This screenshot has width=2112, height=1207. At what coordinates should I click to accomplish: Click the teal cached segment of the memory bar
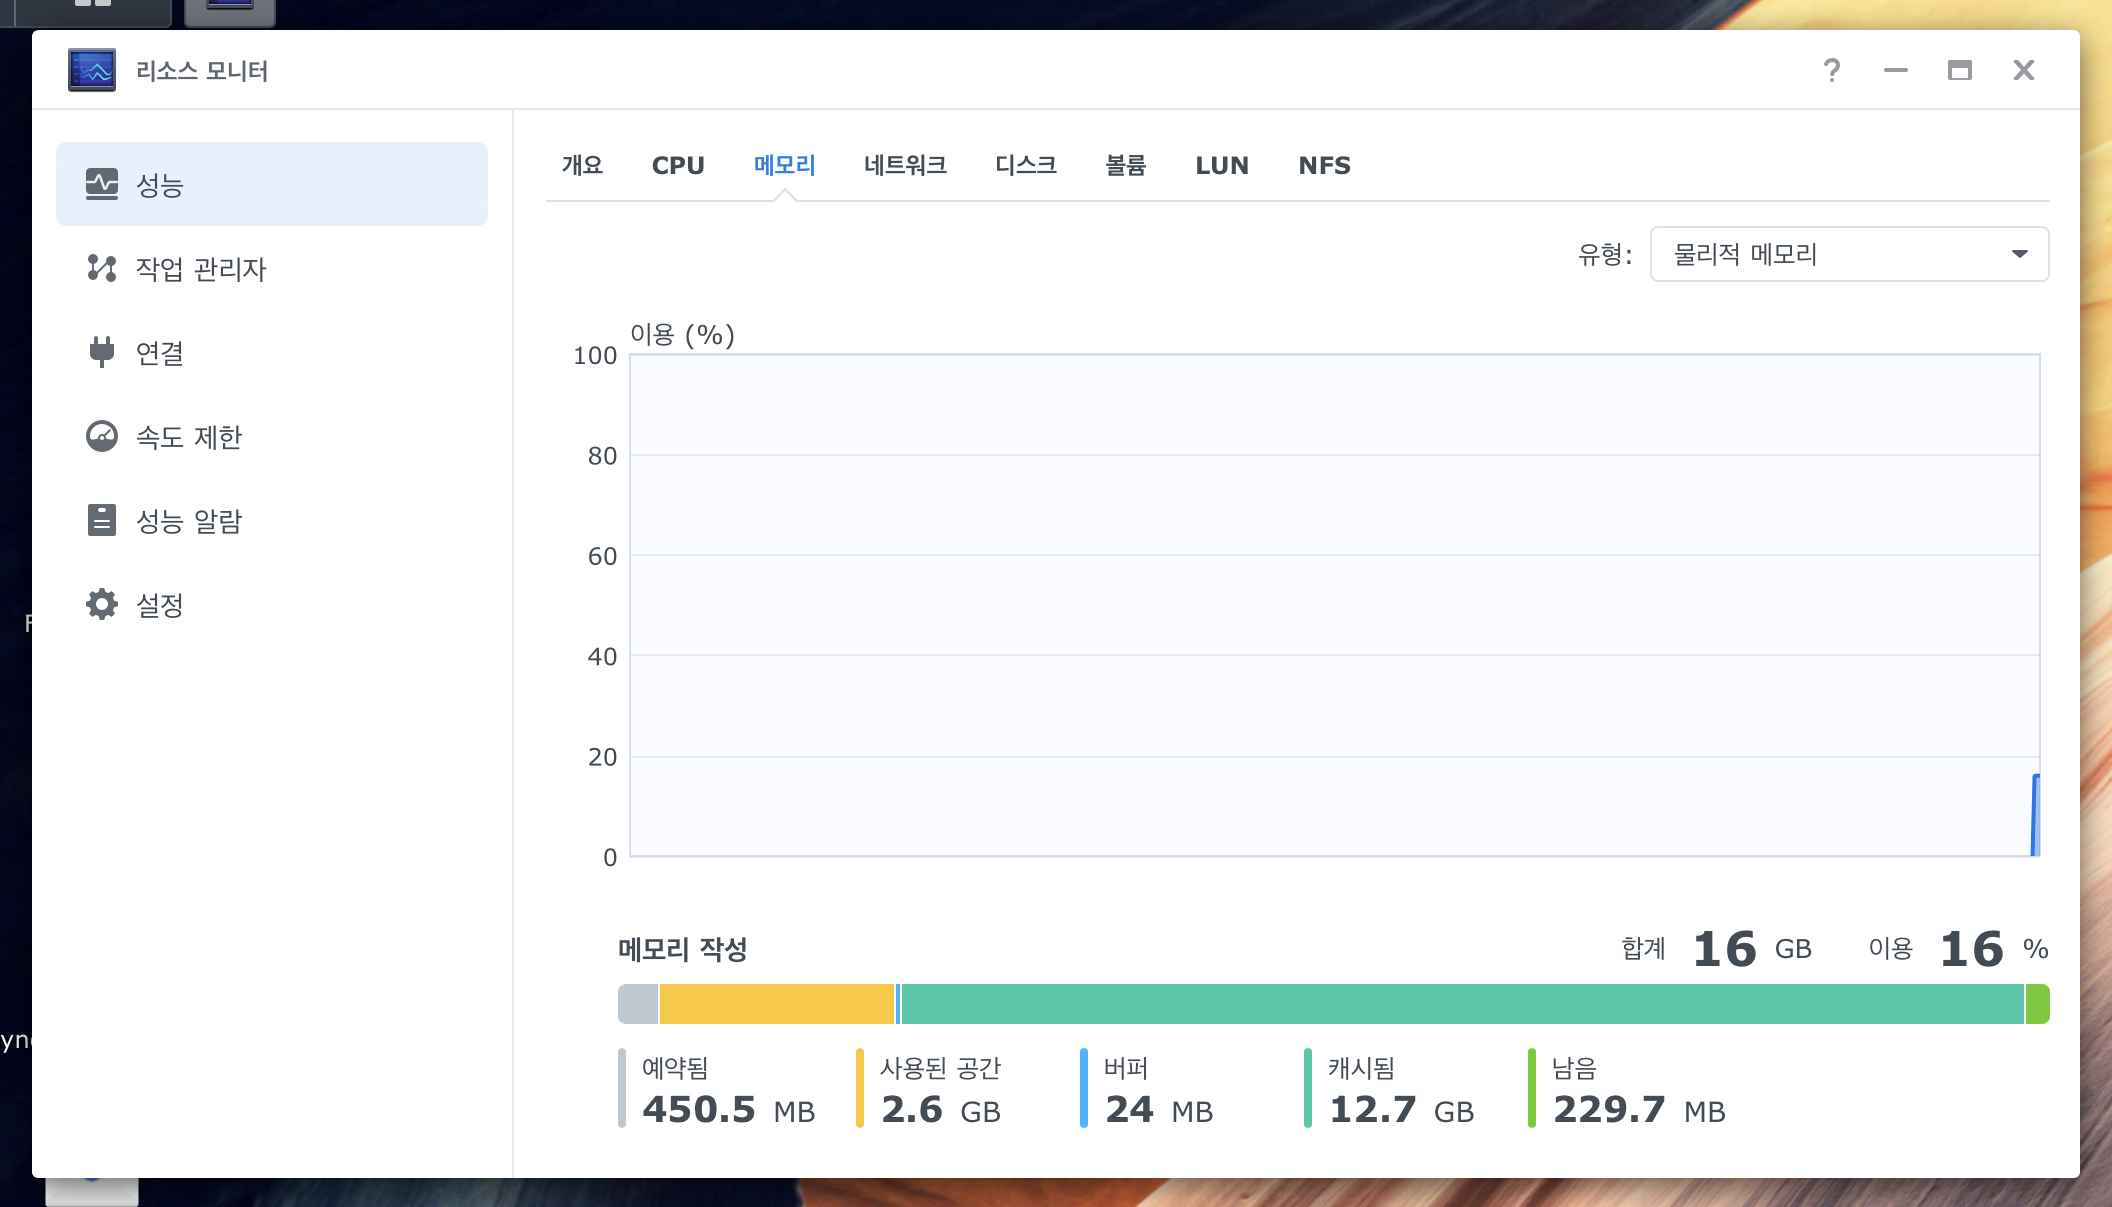tap(1460, 1004)
